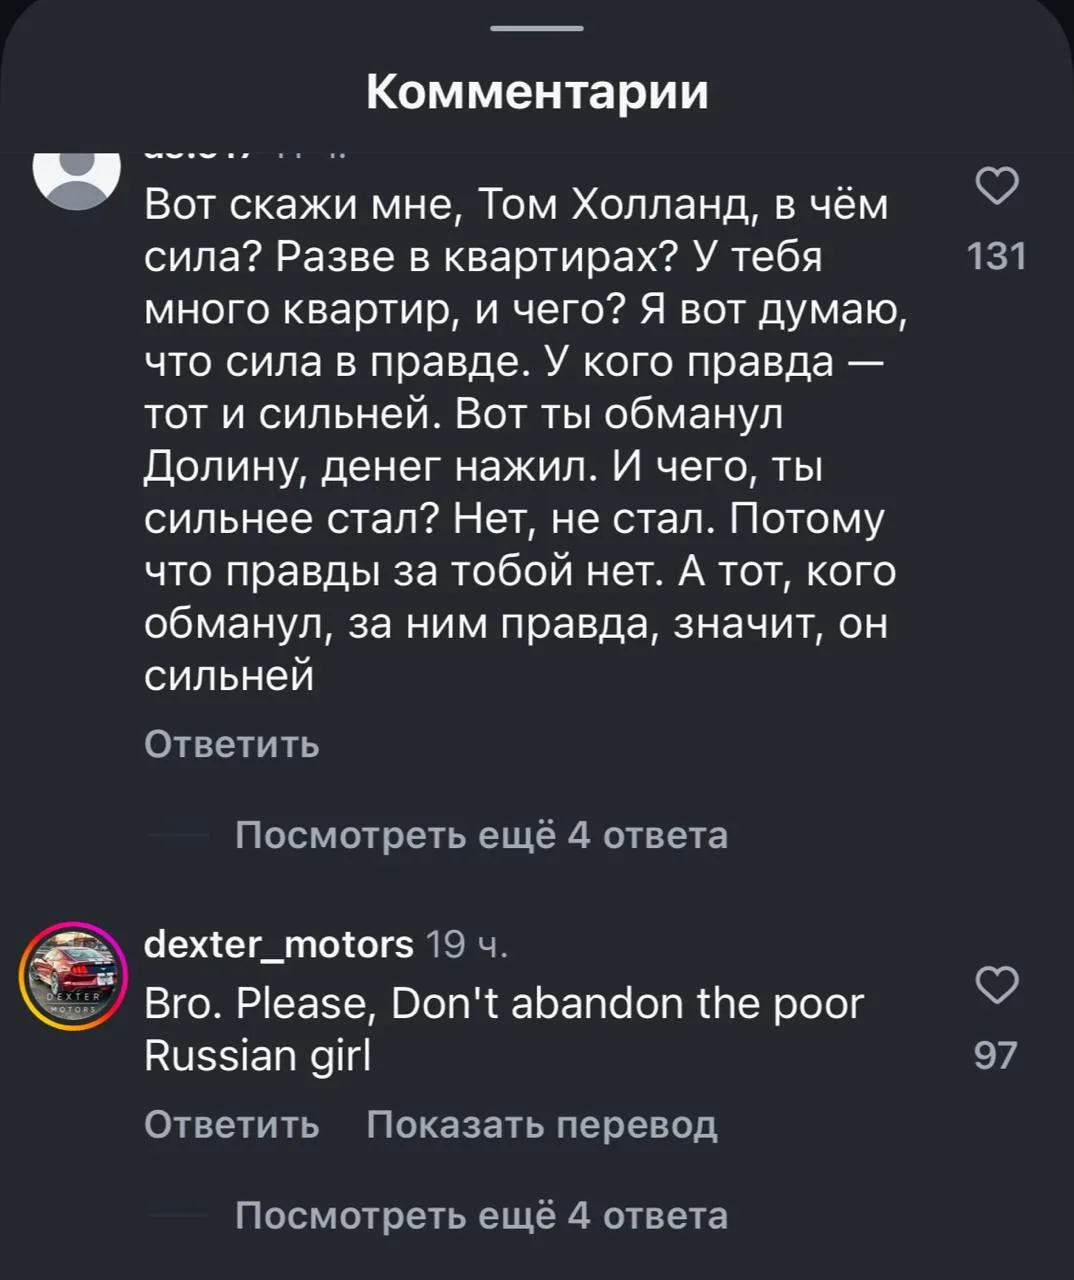Tap heart icon on dexter_motors comment
Image resolution: width=1074 pixels, height=1280 pixels.
(x=996, y=984)
